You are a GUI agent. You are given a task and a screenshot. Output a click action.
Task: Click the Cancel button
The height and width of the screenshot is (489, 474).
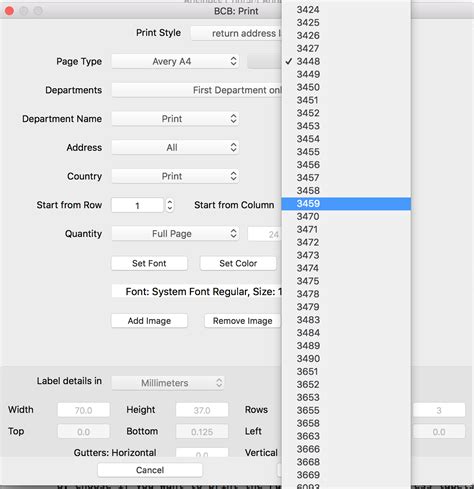150,470
